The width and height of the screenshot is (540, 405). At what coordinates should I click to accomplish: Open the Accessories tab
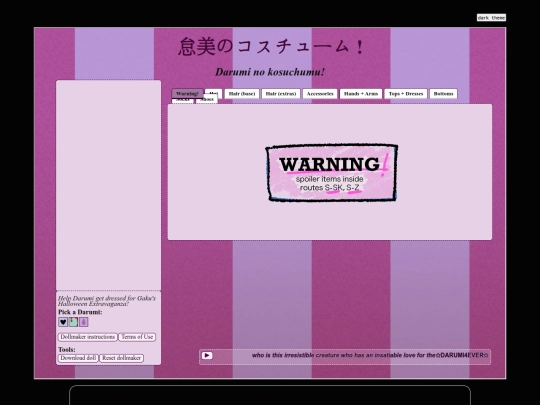point(320,94)
